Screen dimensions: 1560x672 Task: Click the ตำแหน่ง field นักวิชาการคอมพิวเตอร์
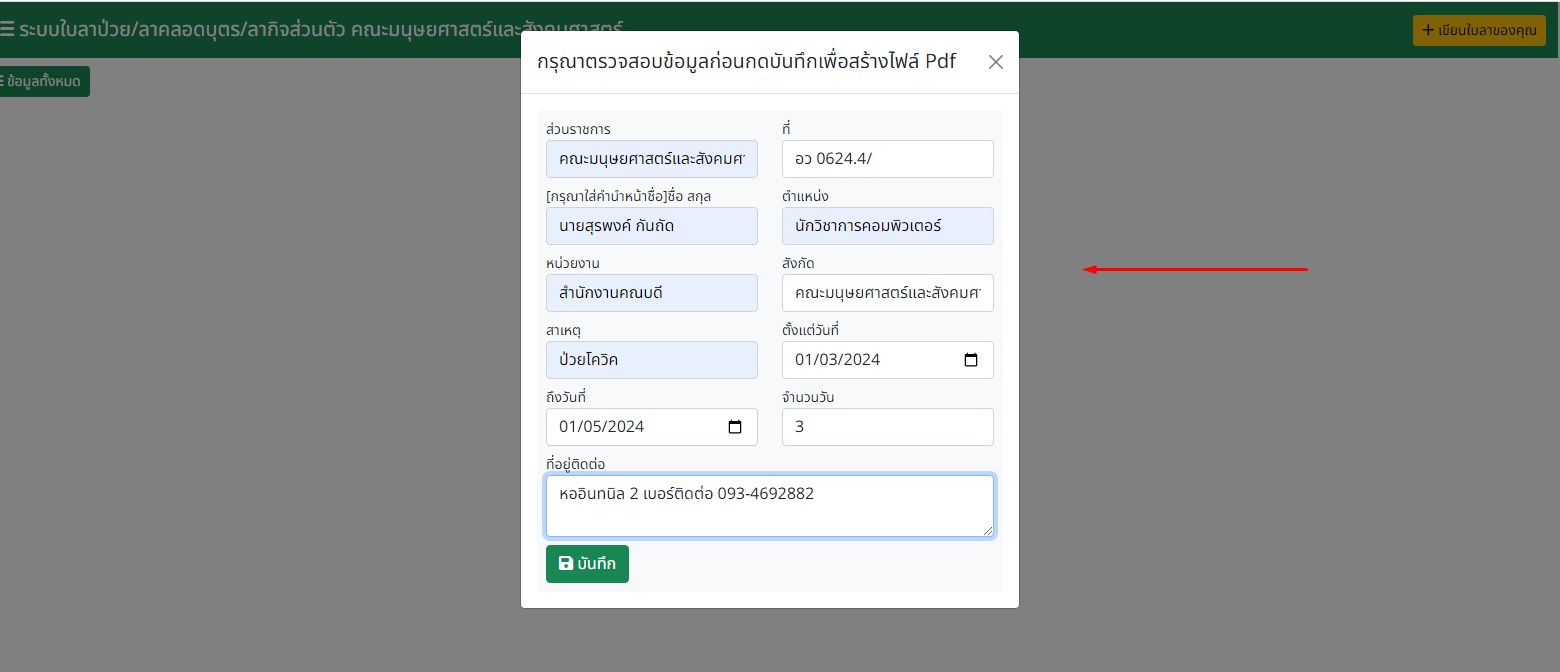tap(888, 226)
